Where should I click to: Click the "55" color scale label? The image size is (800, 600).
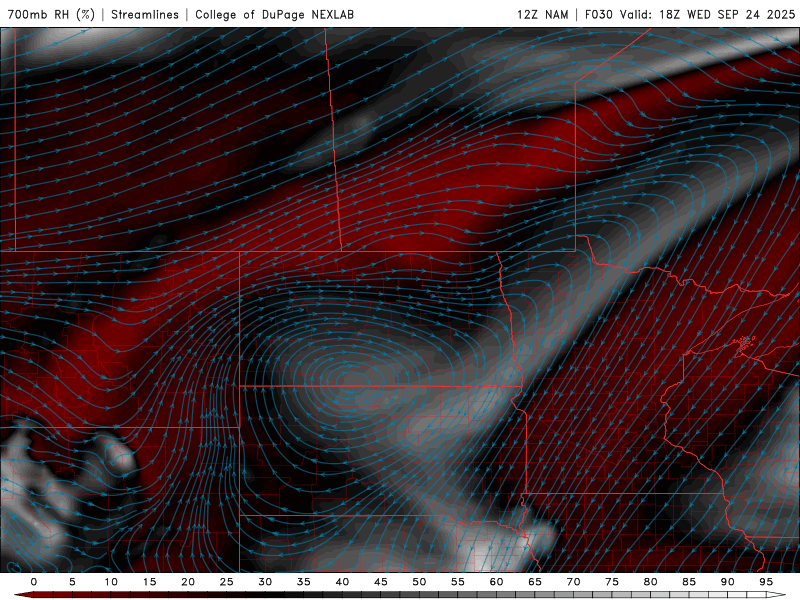click(458, 582)
